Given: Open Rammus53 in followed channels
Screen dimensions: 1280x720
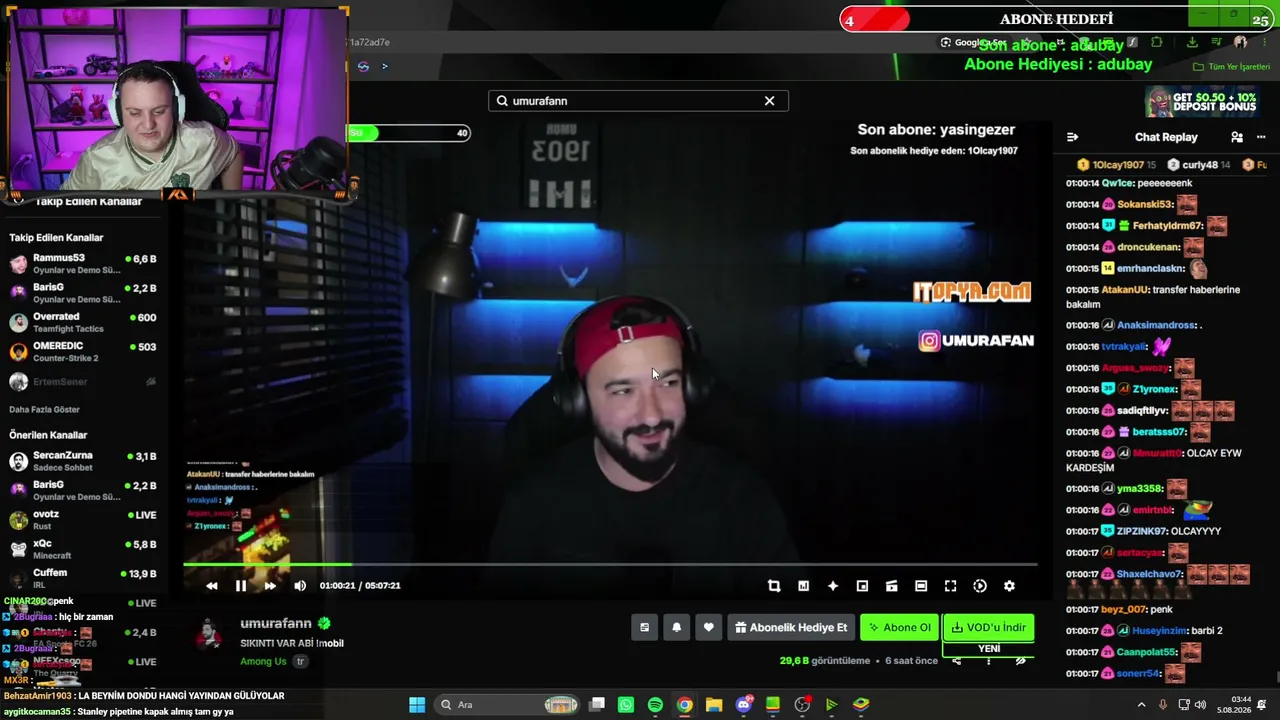Looking at the screenshot, I should [x=84, y=264].
